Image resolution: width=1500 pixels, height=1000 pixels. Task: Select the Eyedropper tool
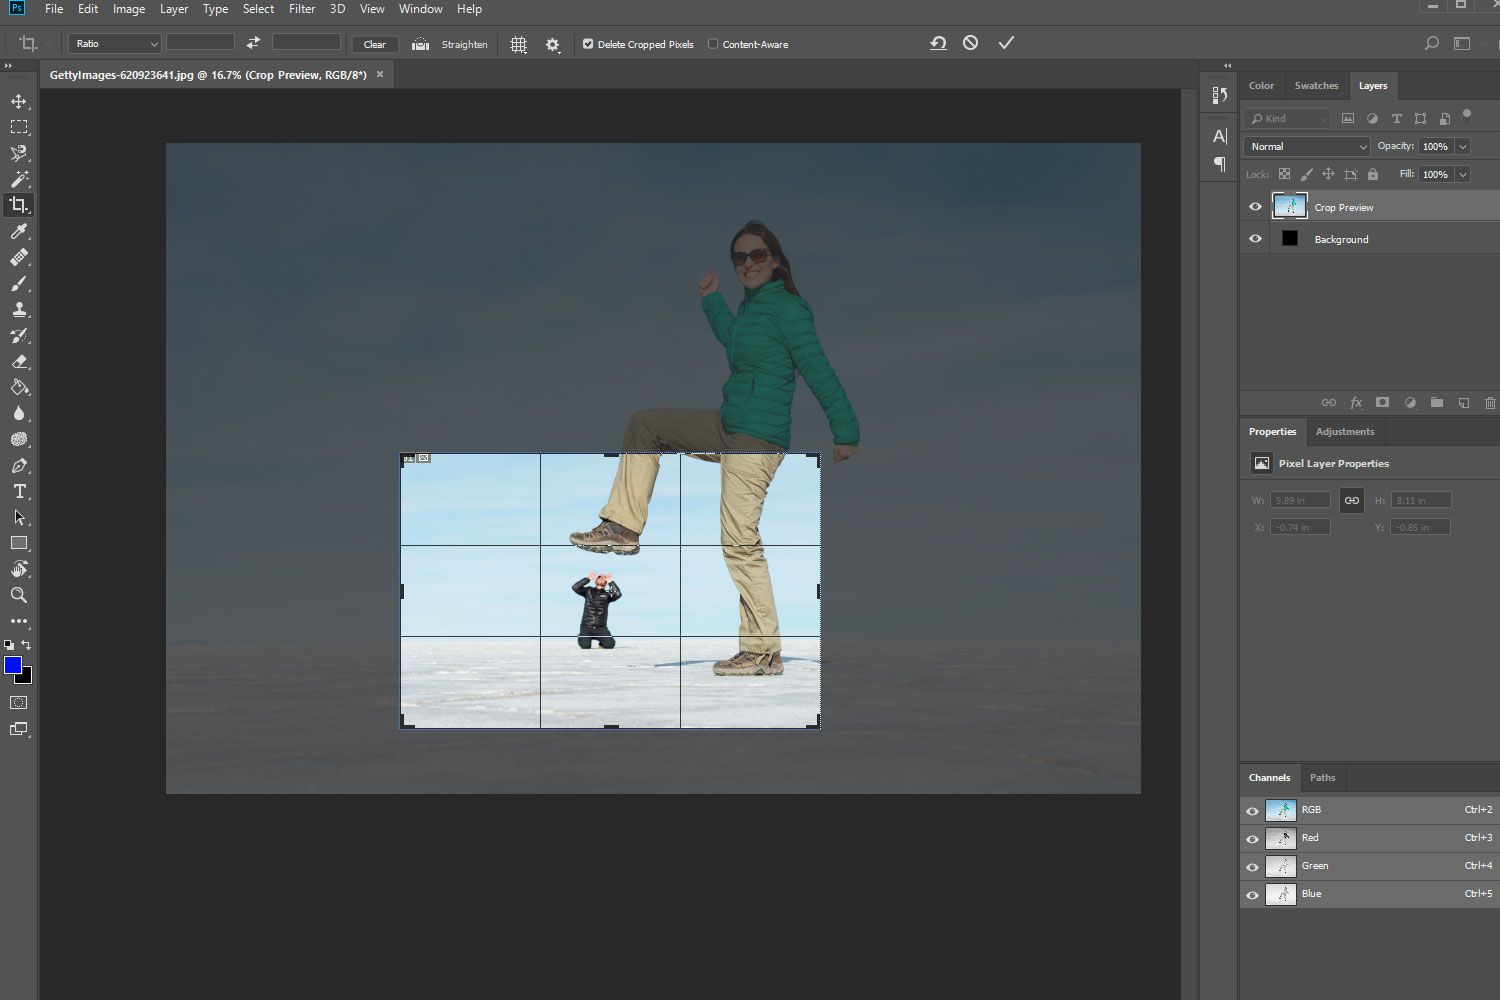click(x=18, y=231)
